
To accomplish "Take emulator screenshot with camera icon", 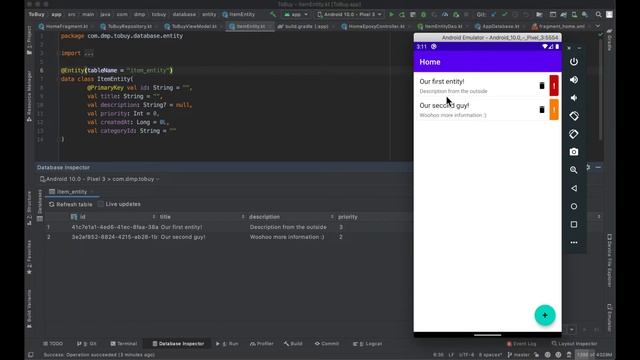I will [x=574, y=152].
